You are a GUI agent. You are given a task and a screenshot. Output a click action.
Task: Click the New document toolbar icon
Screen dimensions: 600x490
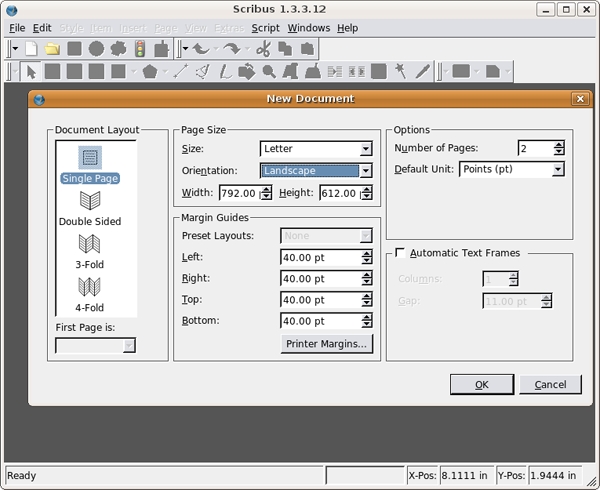pyautogui.click(x=32, y=48)
